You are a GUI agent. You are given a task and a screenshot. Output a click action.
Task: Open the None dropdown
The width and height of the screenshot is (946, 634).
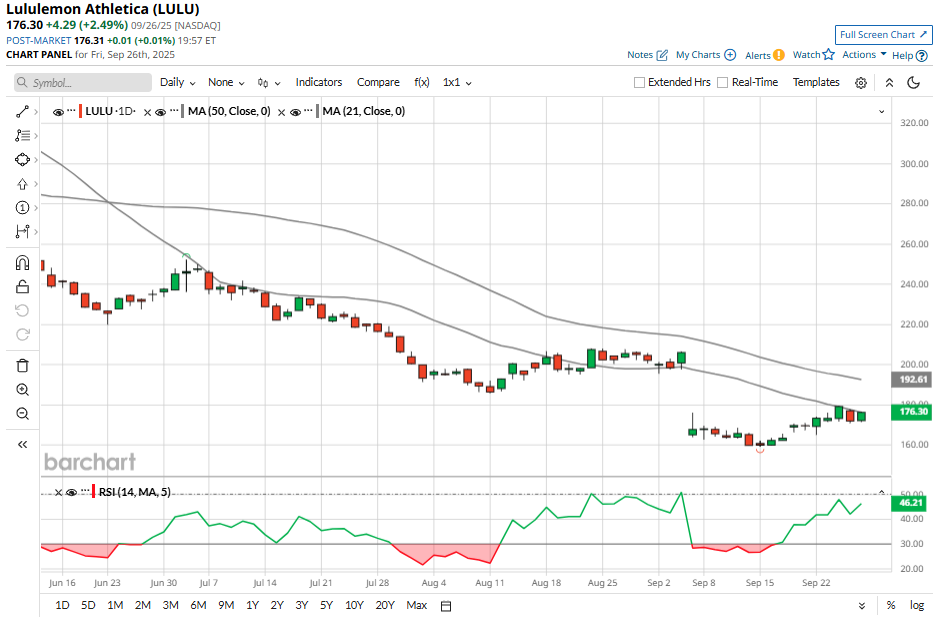pyautogui.click(x=226, y=83)
